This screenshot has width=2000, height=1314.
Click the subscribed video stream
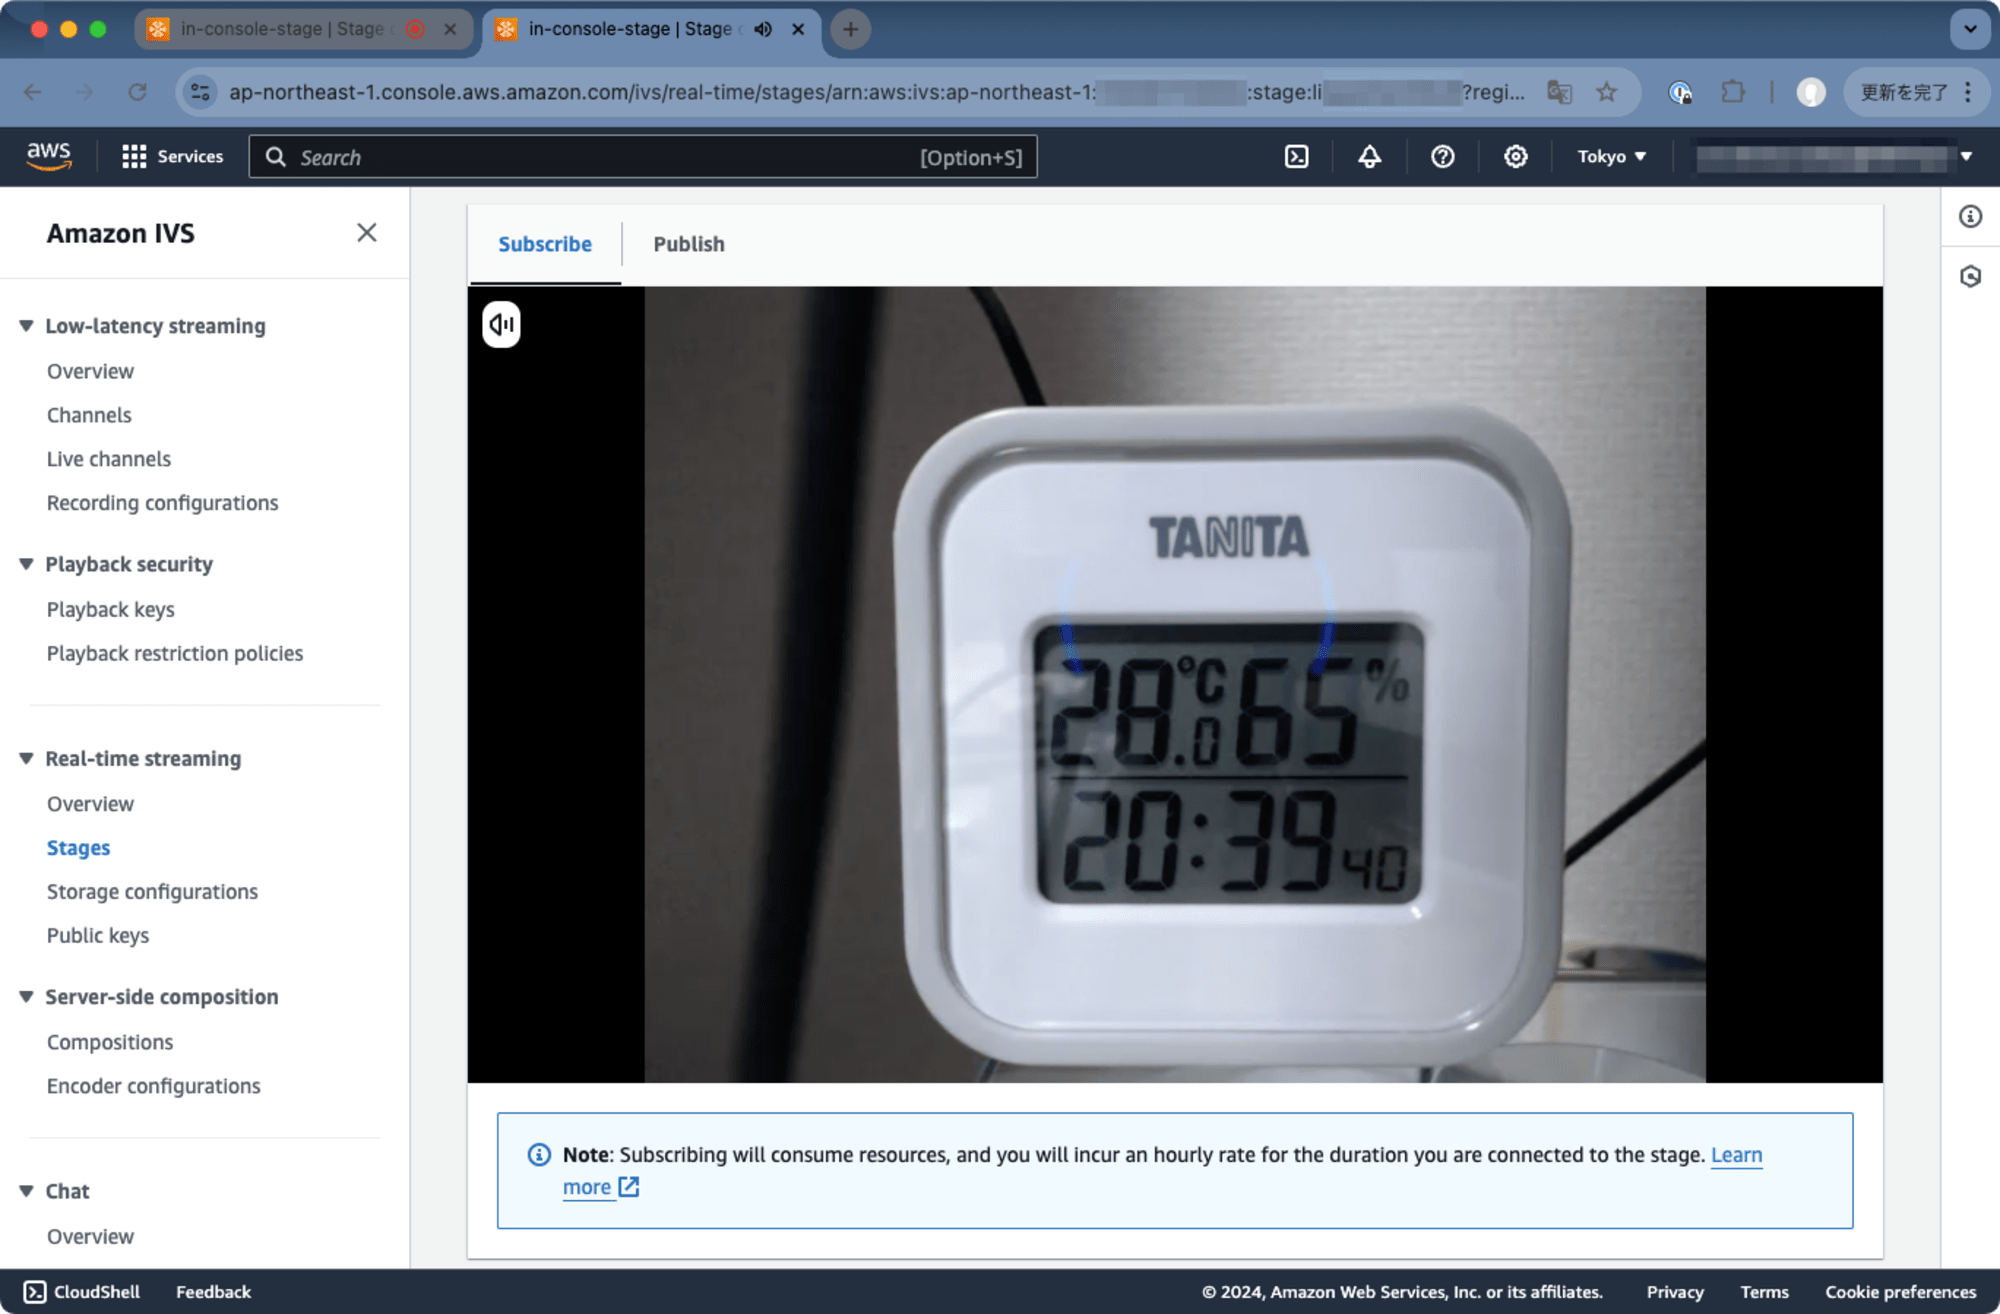pos(1175,684)
